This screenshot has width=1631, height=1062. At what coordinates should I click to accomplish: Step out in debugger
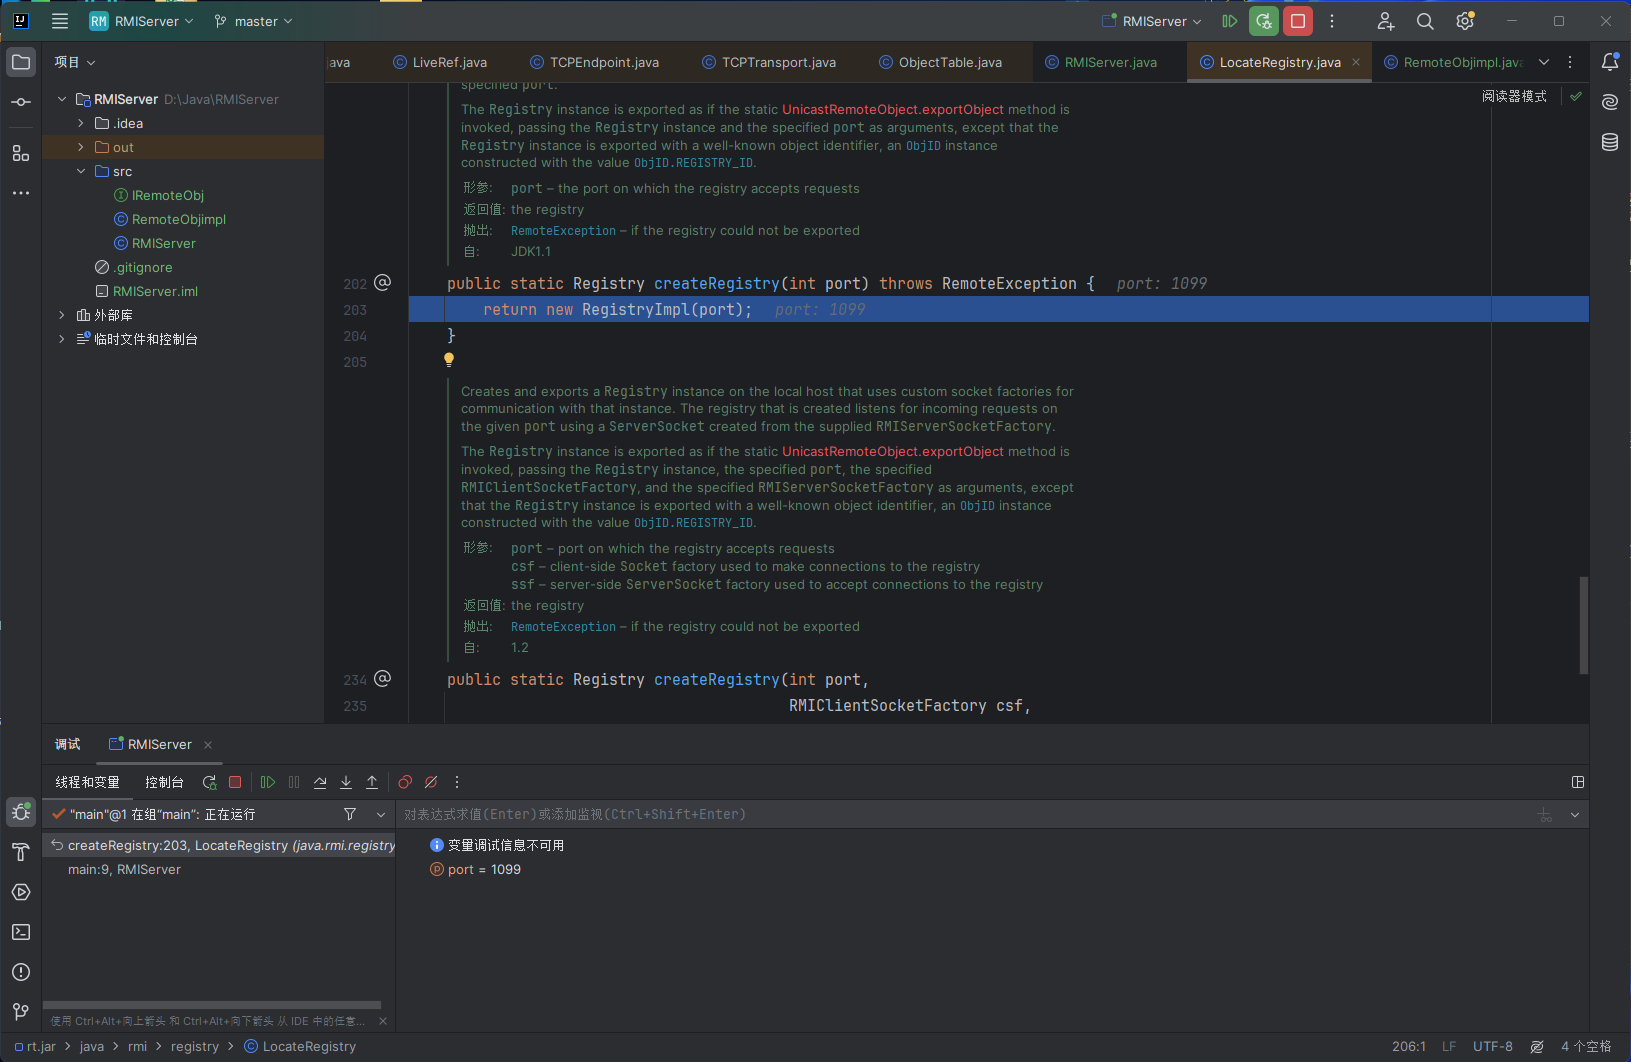(x=372, y=782)
